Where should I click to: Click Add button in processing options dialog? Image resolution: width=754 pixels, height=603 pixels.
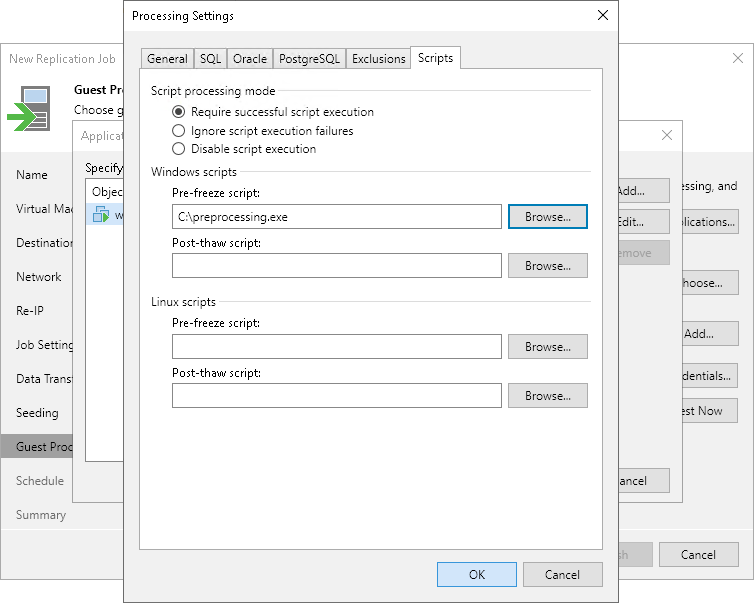644,191
